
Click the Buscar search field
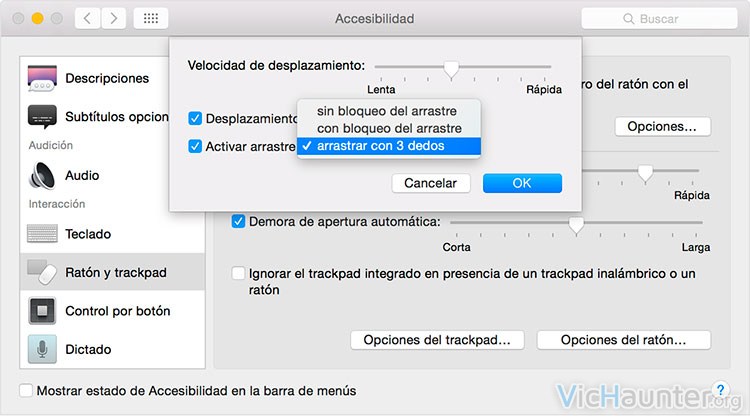click(659, 19)
